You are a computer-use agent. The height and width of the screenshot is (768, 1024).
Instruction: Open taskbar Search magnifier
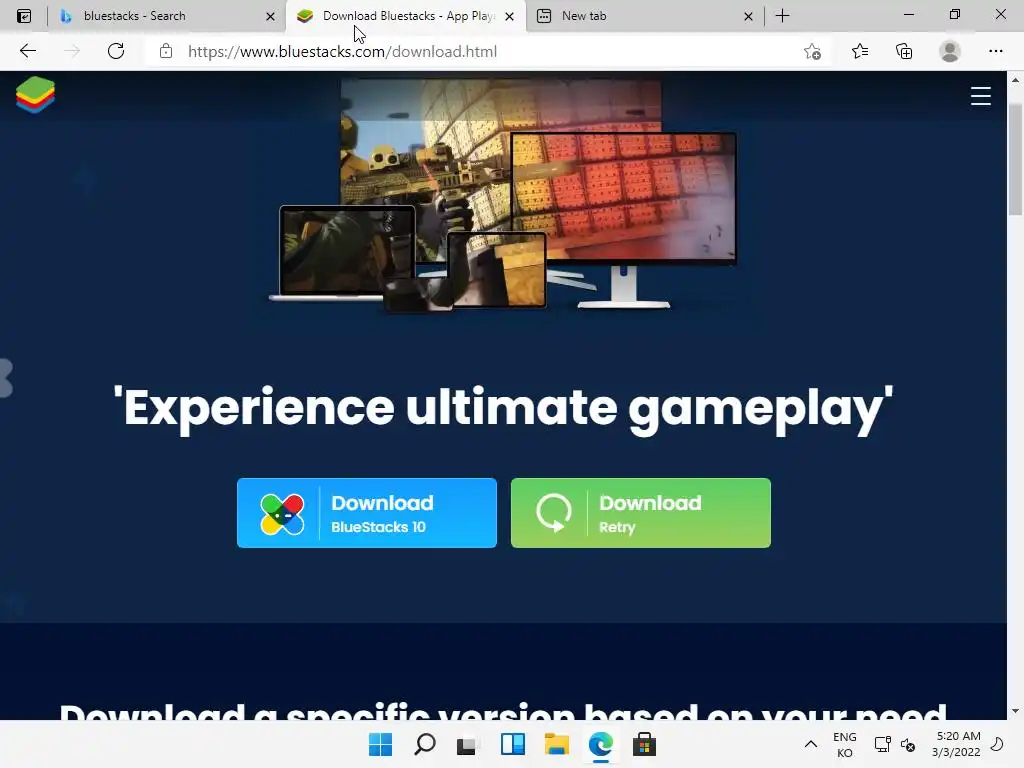coord(424,744)
